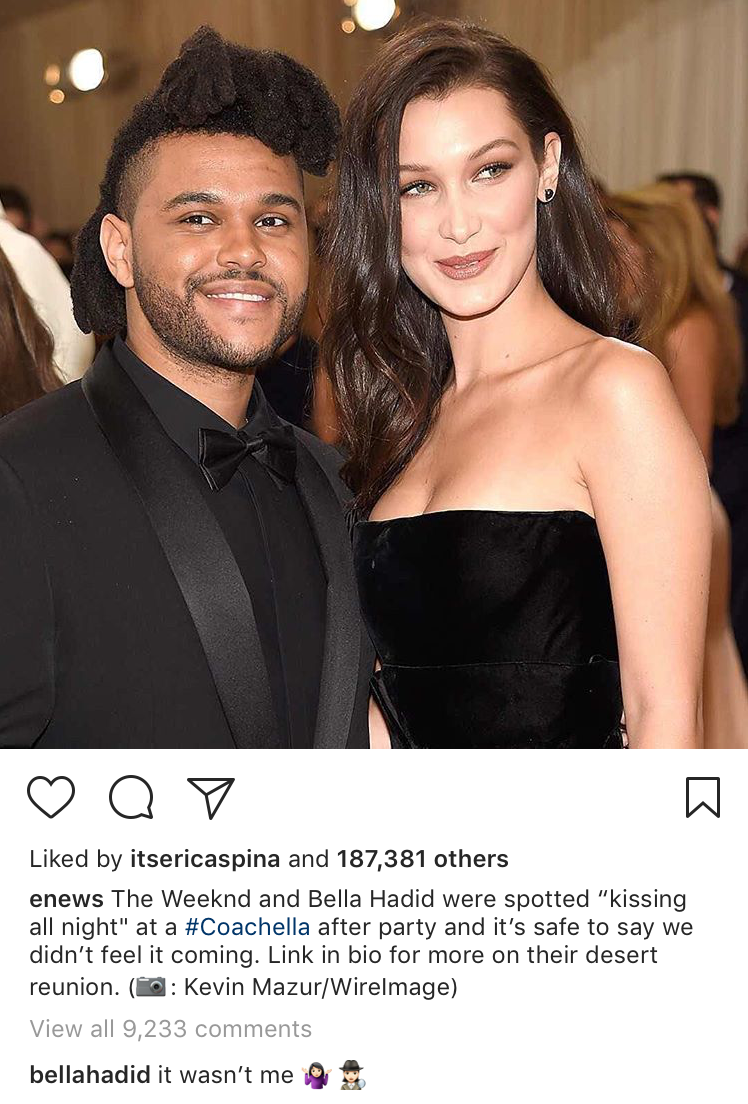
Task: Save the post with the bookmark icon
Action: 703,797
